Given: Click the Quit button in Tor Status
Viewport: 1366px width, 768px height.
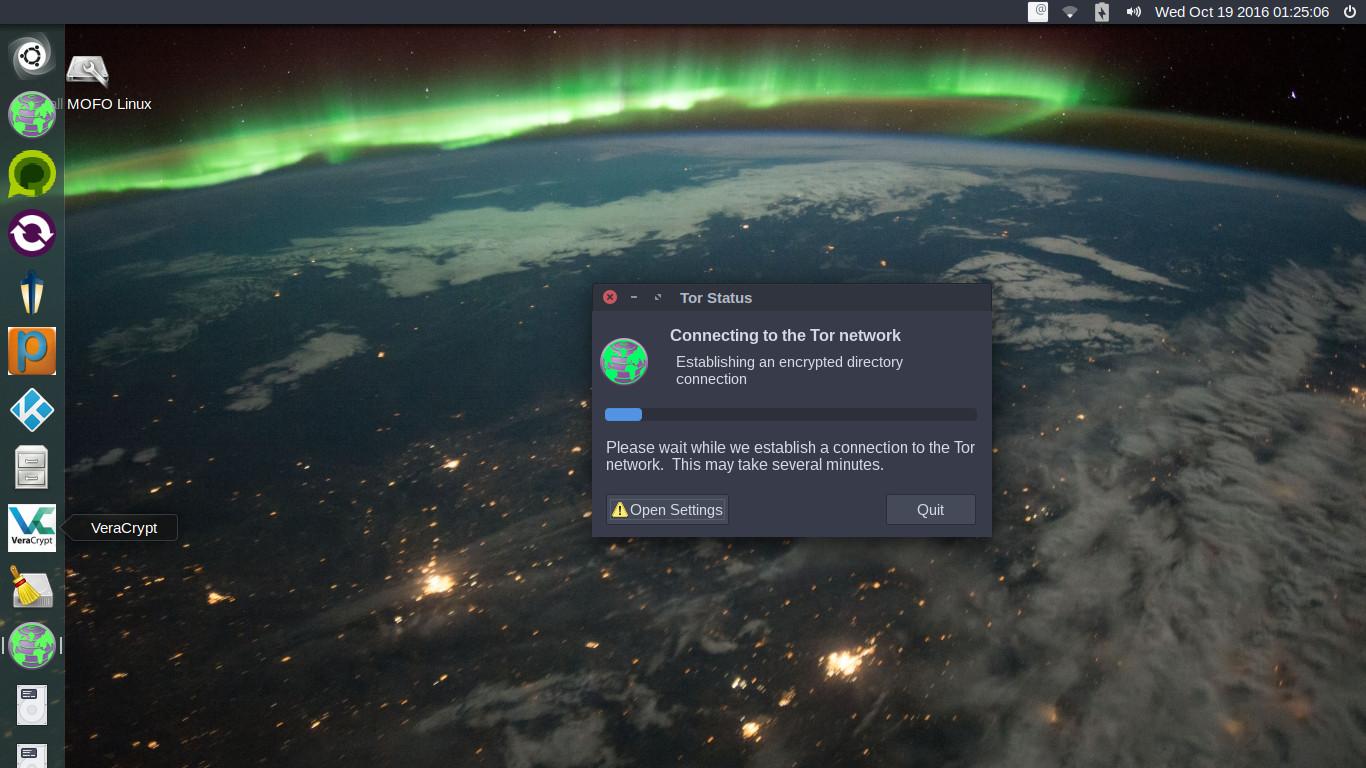Looking at the screenshot, I should point(930,510).
